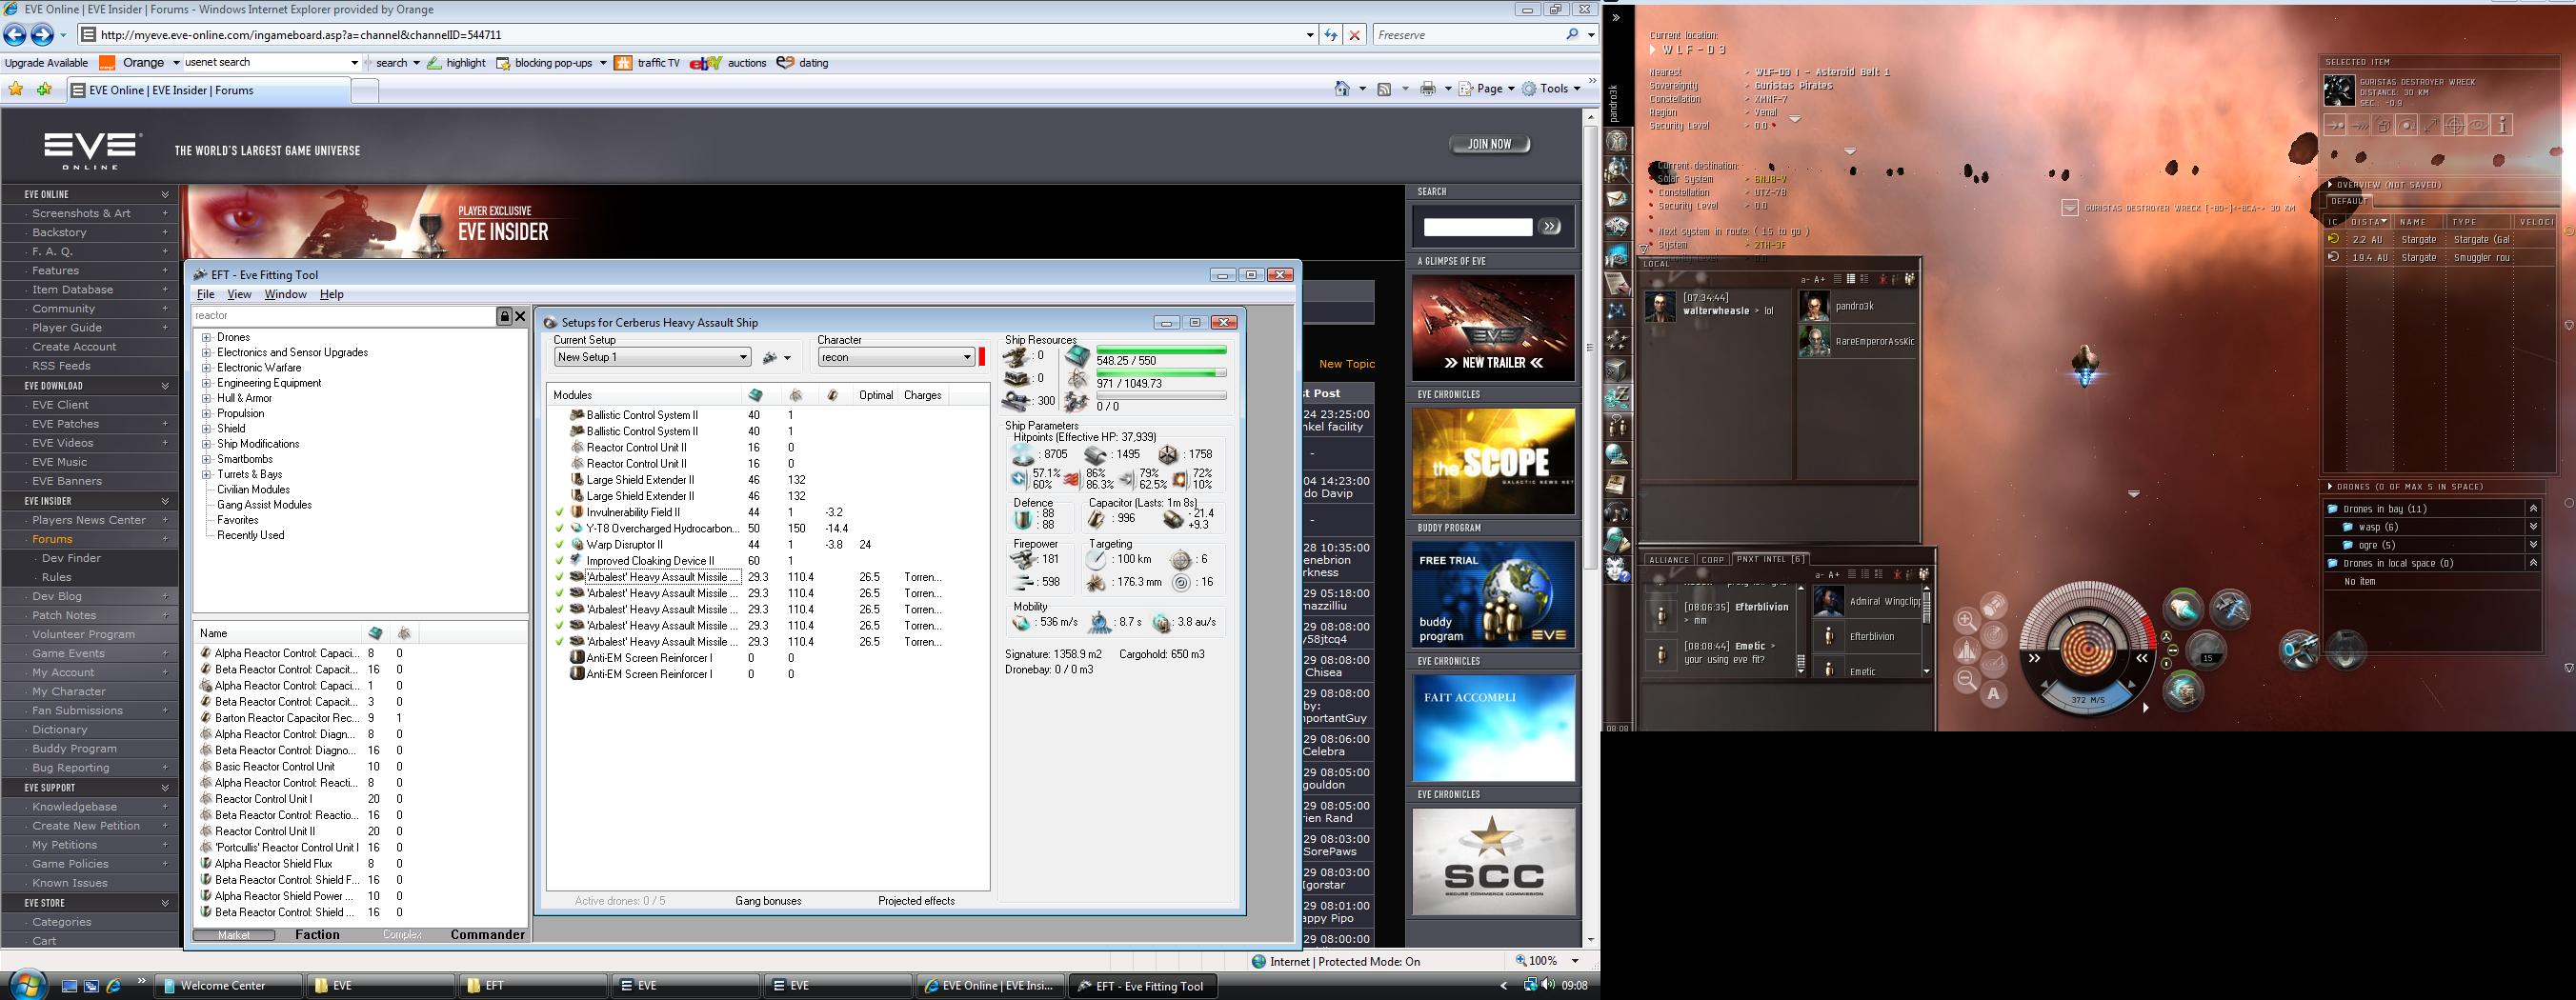
Task: Click the IE print icon in the command bar
Action: pos(1428,89)
